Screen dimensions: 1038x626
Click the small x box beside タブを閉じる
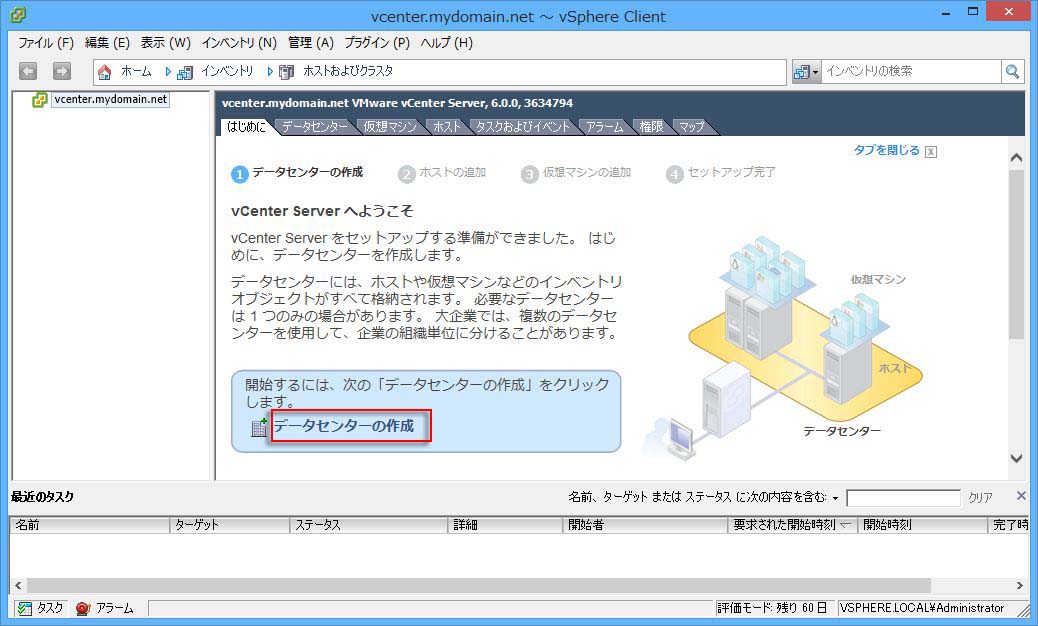(x=931, y=152)
